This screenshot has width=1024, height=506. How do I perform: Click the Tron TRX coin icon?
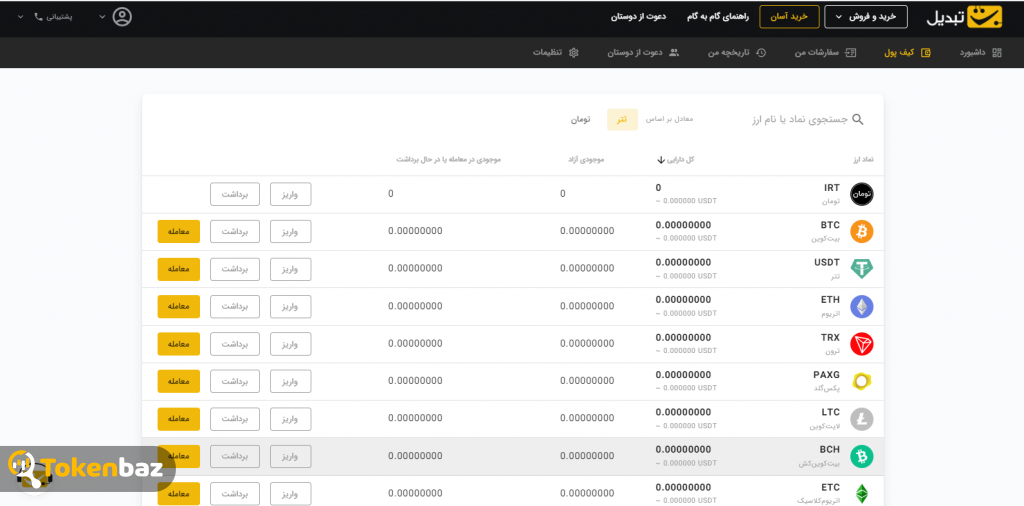click(861, 343)
